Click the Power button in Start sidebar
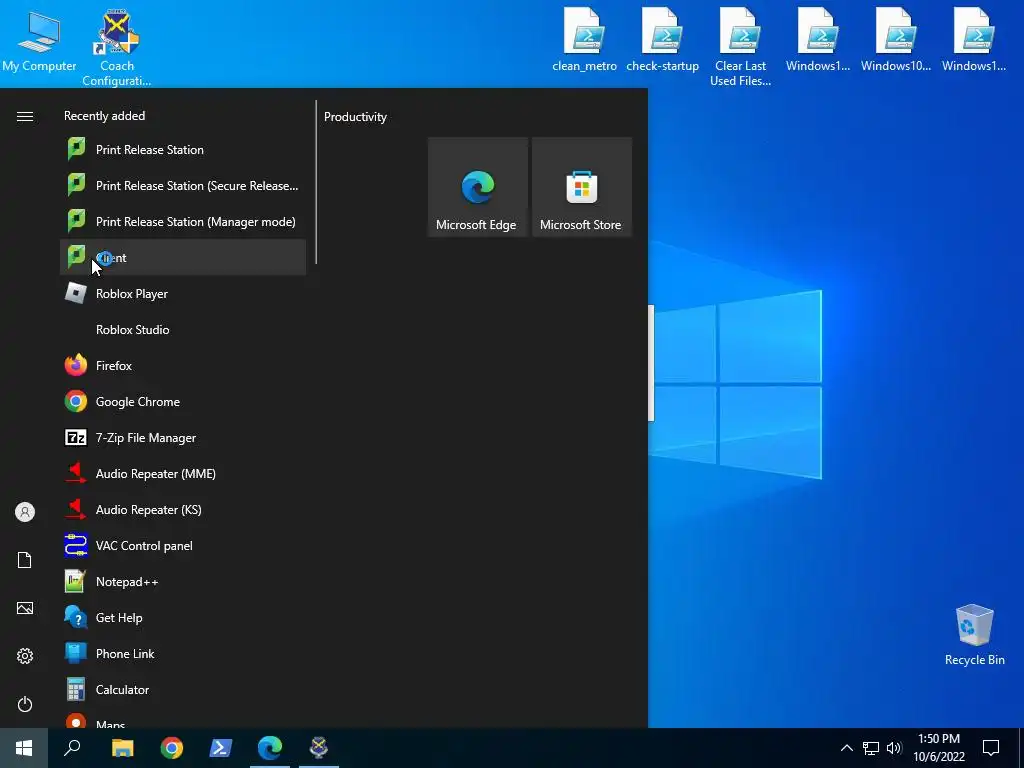This screenshot has height=768, width=1024. coord(25,704)
